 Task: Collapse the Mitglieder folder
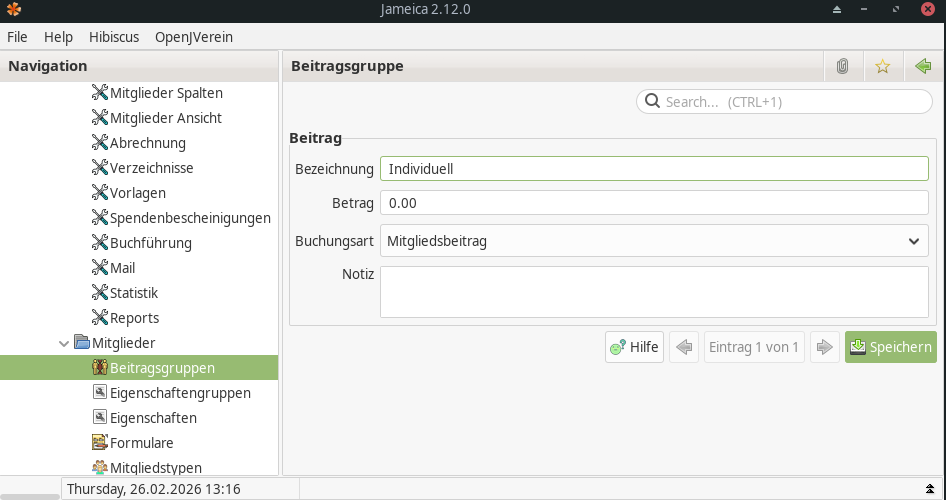click(x=64, y=343)
